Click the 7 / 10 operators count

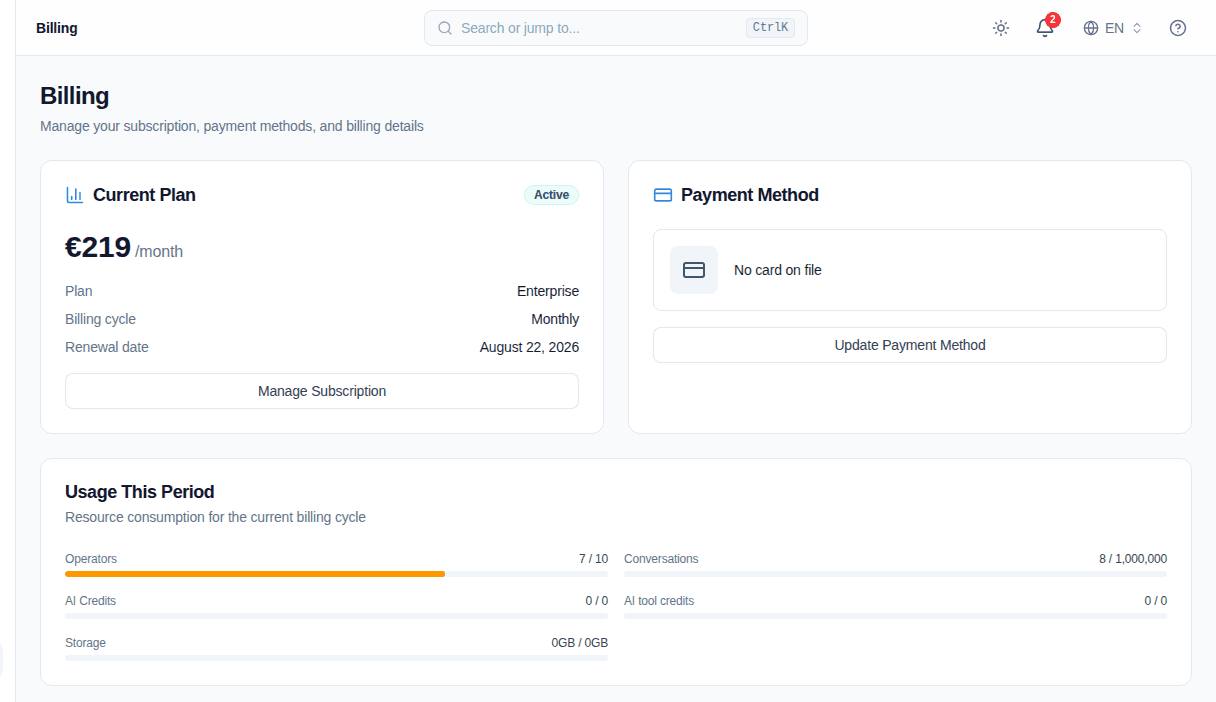pos(593,559)
